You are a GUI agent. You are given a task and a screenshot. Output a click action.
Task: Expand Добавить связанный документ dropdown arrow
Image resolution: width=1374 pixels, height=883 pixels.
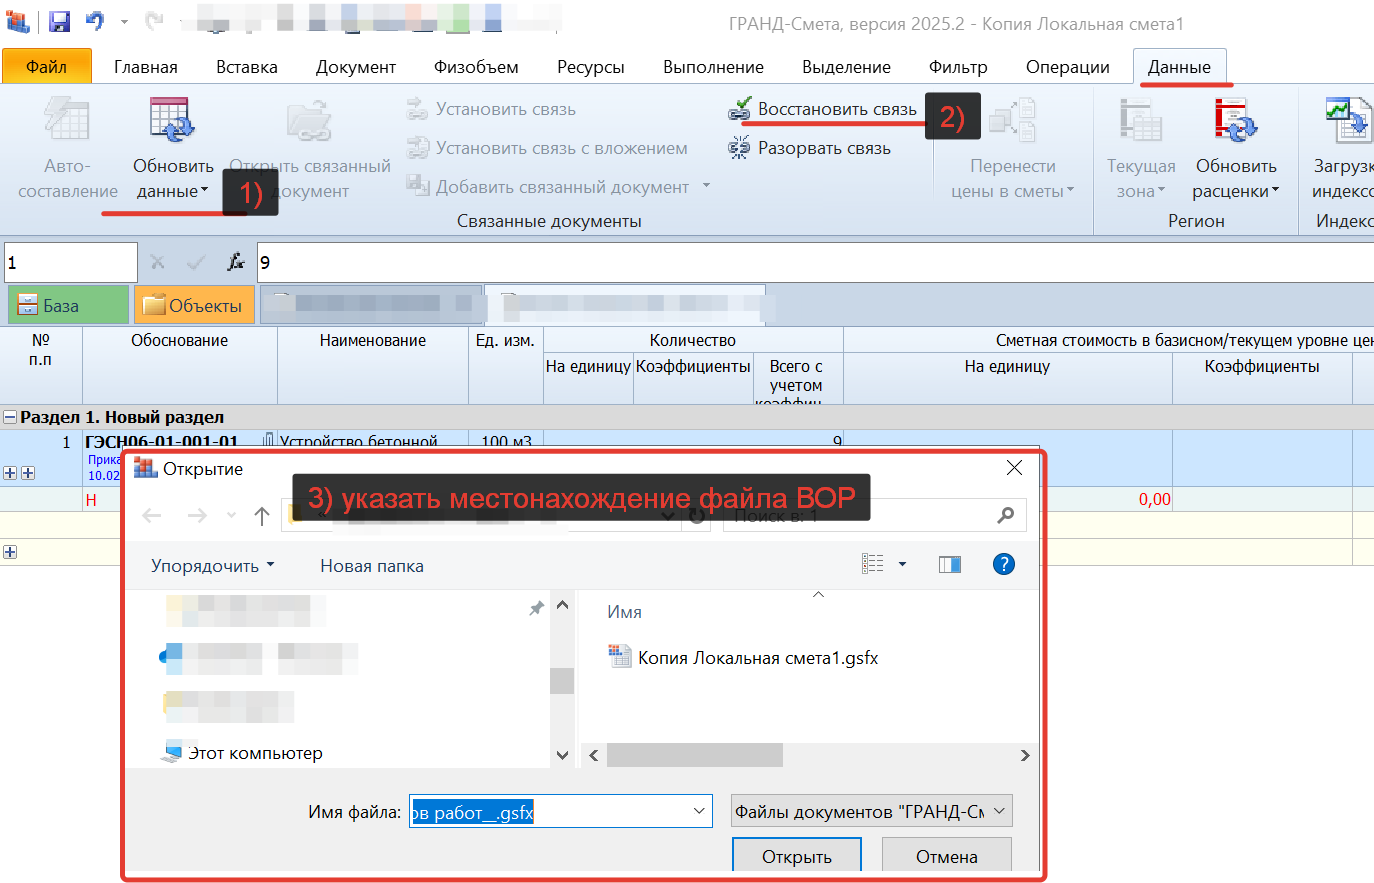tap(706, 186)
